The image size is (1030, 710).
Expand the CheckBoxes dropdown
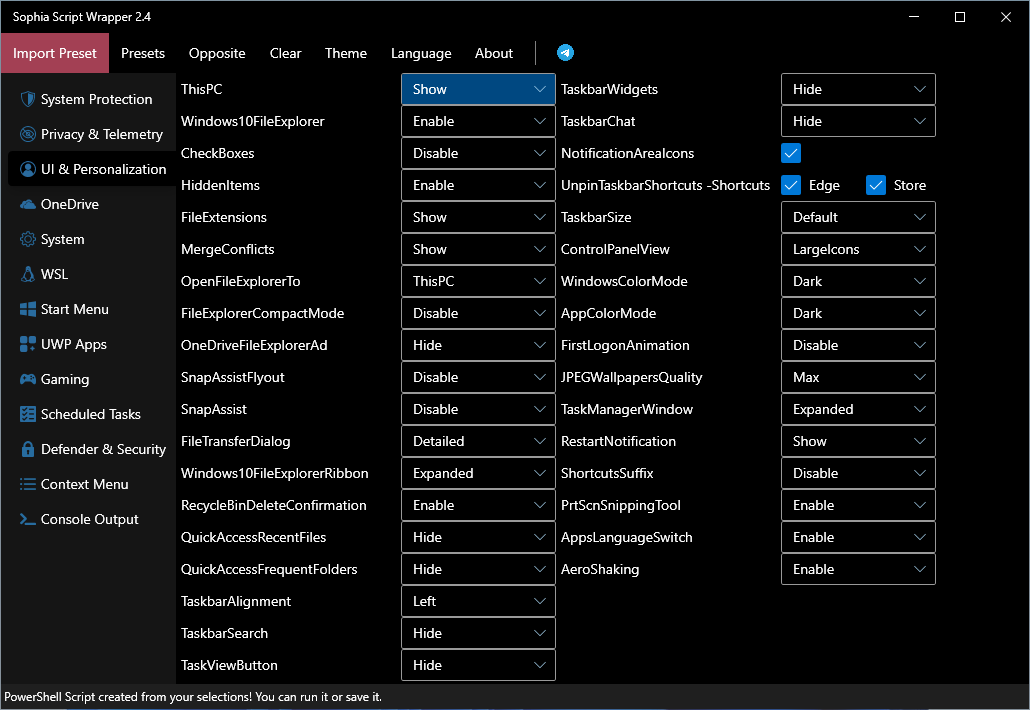click(478, 153)
